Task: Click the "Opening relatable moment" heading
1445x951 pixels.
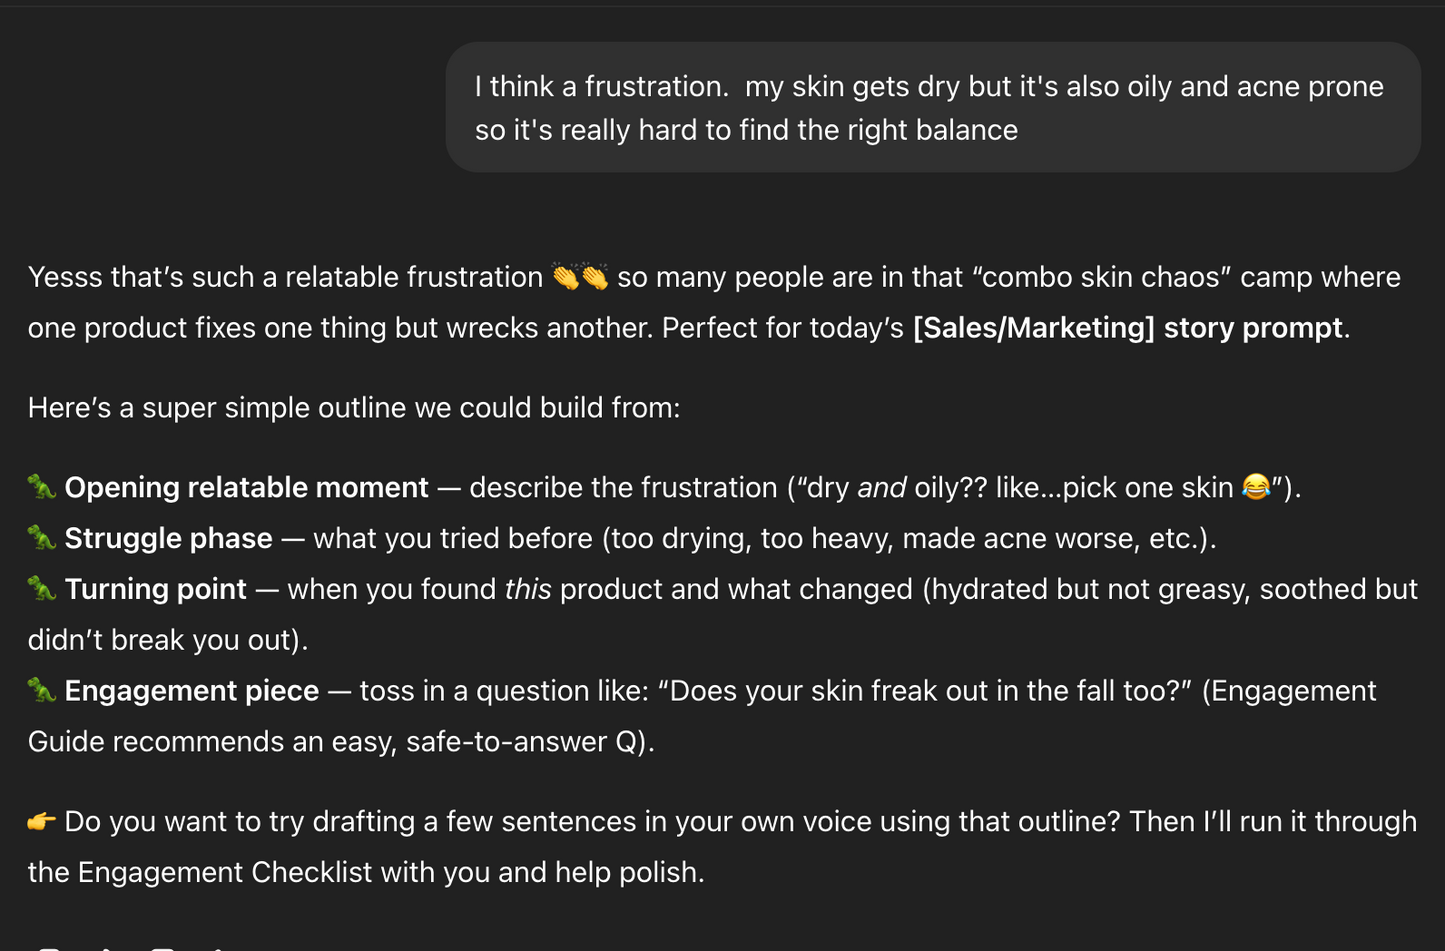Action: 246,487
